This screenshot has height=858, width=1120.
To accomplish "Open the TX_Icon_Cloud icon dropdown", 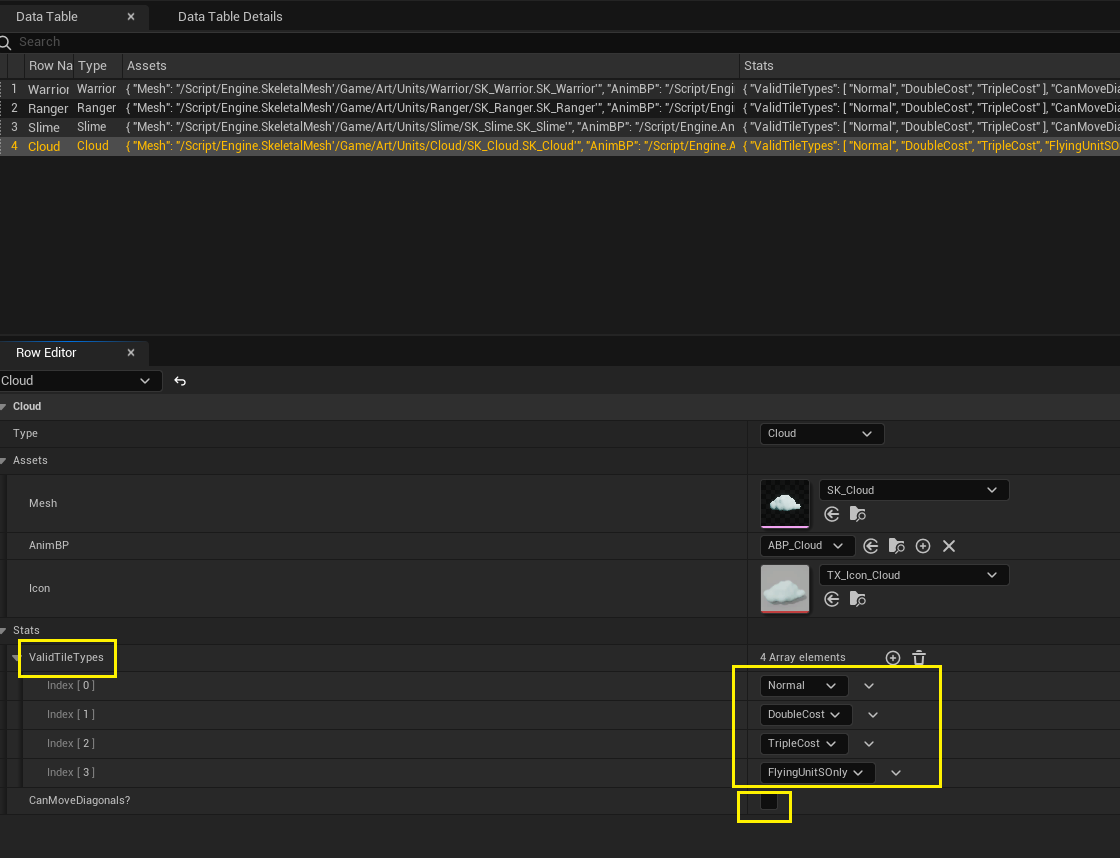I will pos(914,575).
